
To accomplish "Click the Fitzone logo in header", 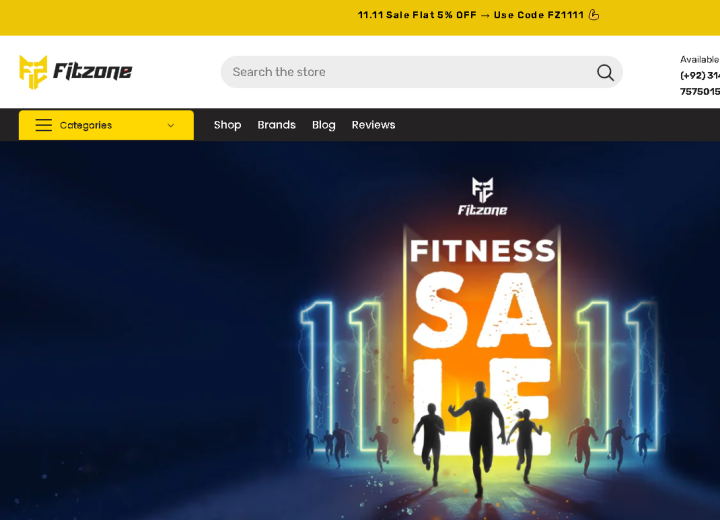I will (75, 72).
